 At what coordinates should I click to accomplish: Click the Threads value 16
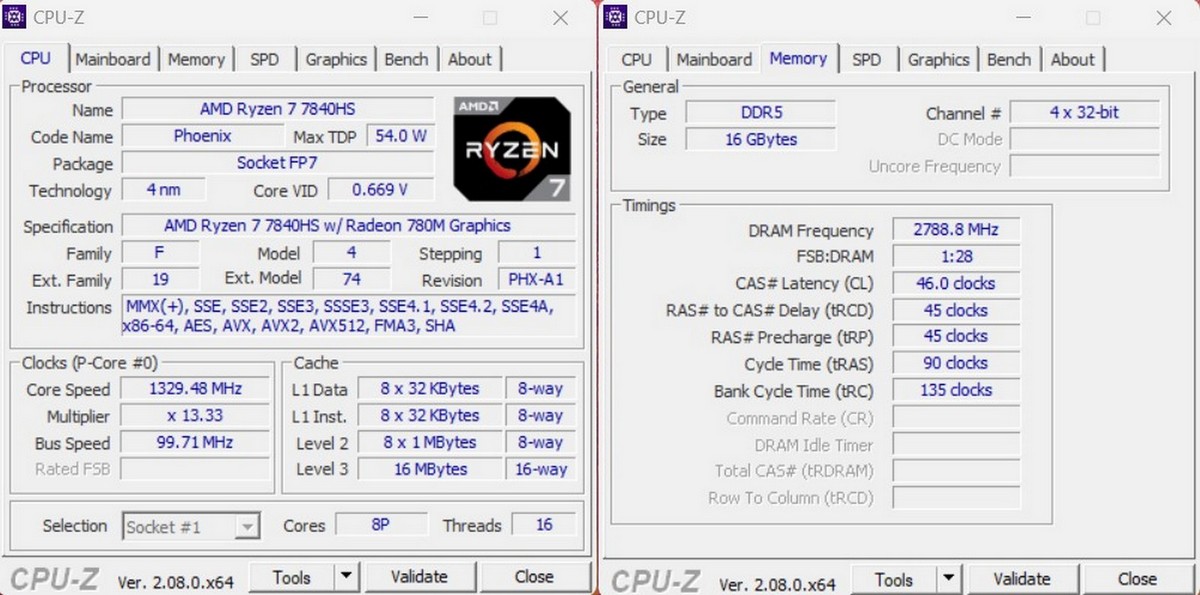click(x=544, y=524)
